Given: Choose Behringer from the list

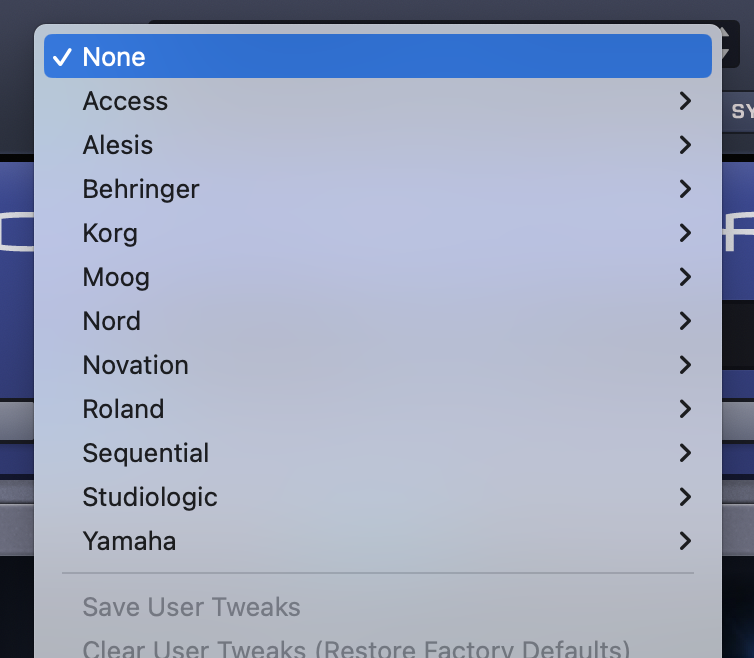Looking at the screenshot, I should (x=141, y=189).
